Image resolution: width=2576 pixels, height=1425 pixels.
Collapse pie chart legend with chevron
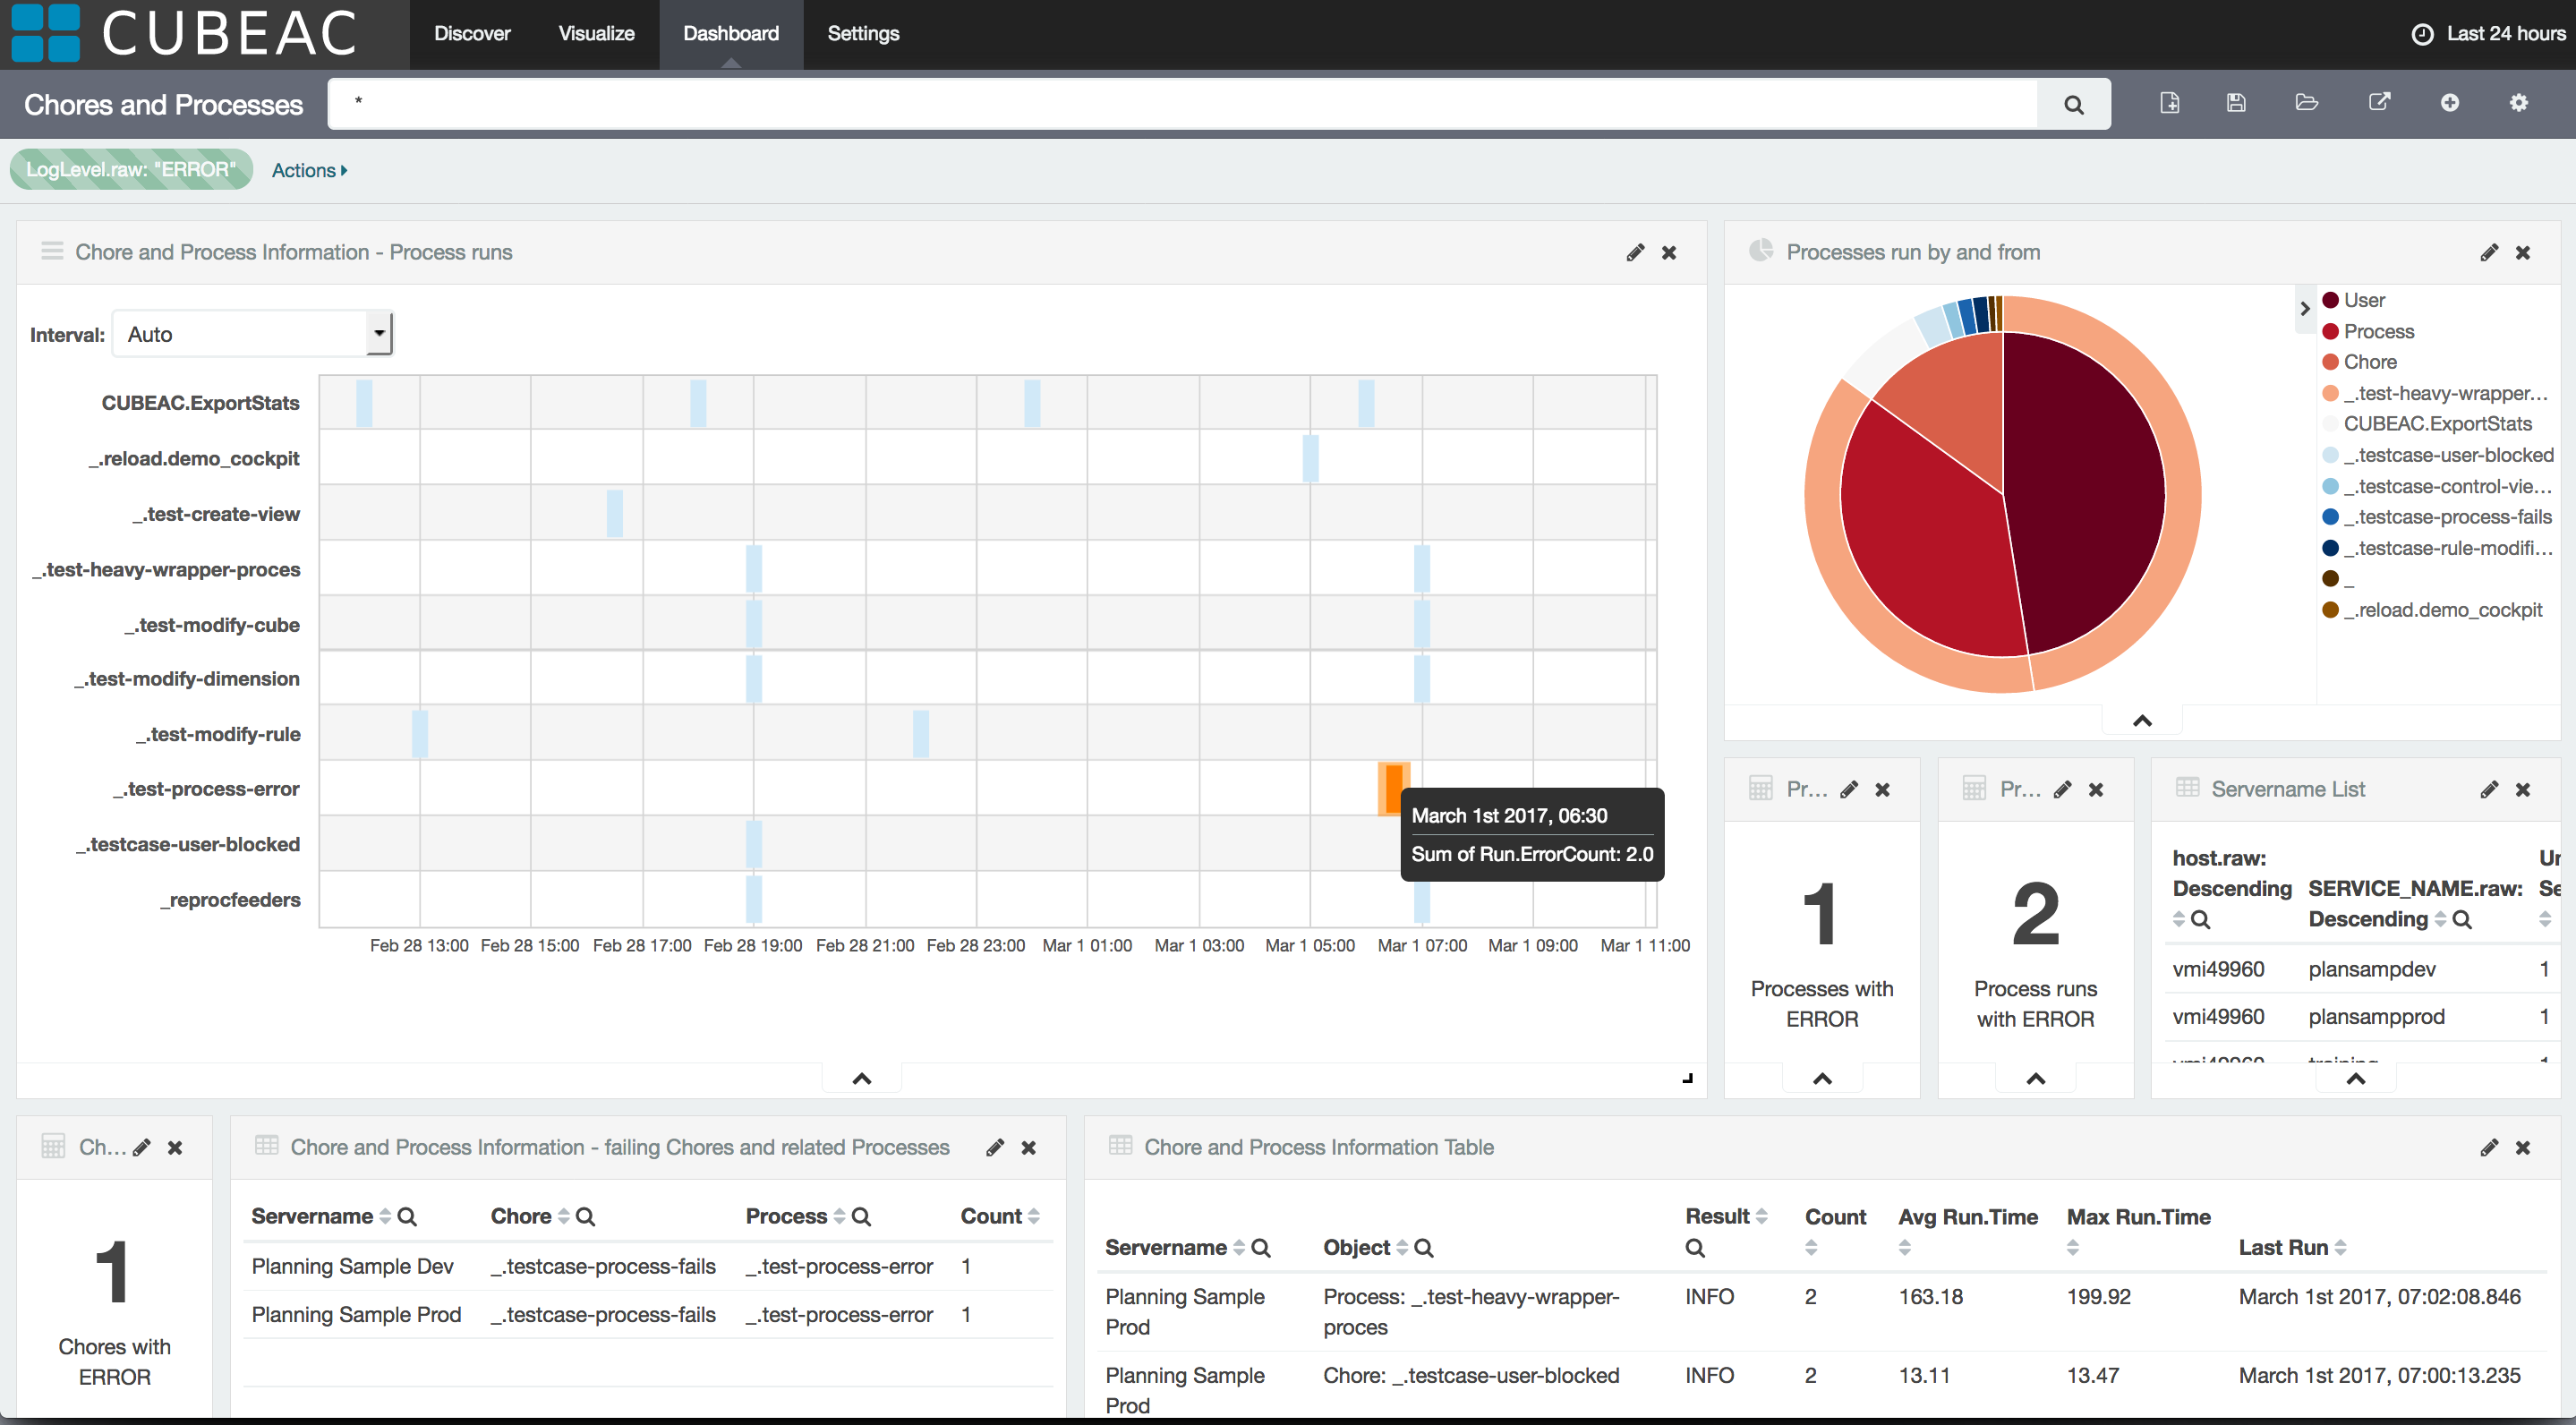click(2304, 308)
